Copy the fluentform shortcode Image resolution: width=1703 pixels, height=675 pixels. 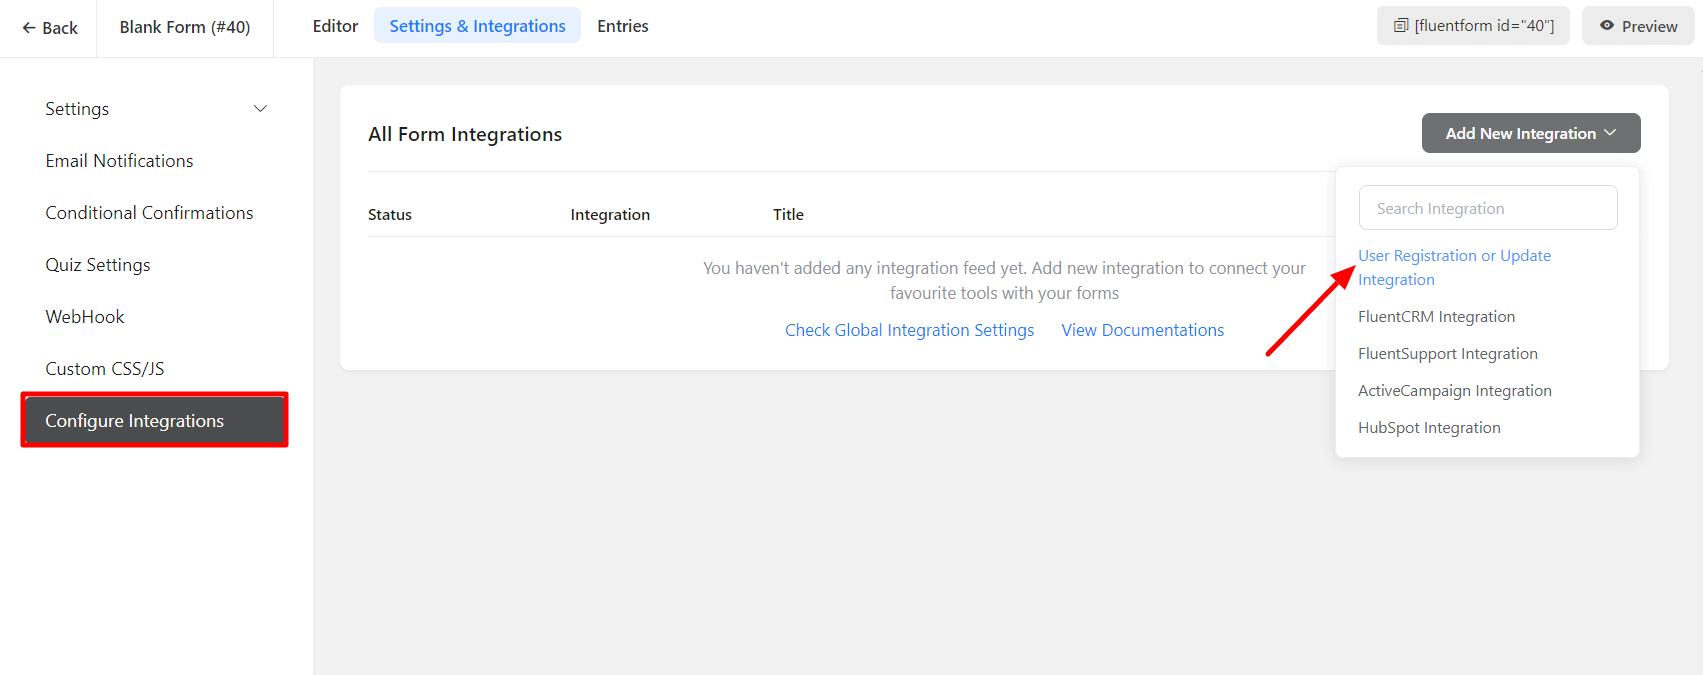(x=1473, y=26)
